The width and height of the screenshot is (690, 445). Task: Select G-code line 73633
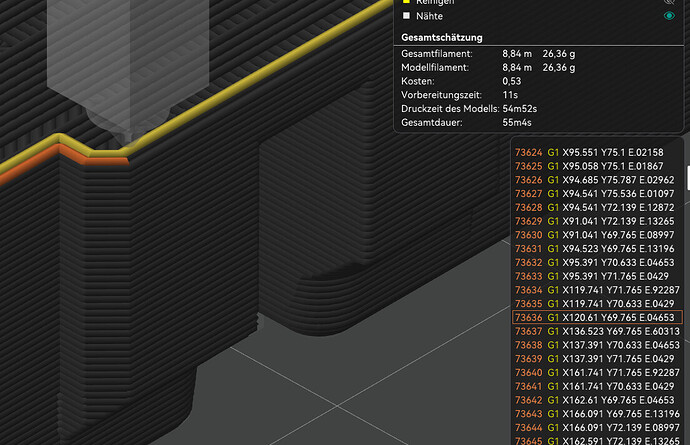tap(596, 276)
